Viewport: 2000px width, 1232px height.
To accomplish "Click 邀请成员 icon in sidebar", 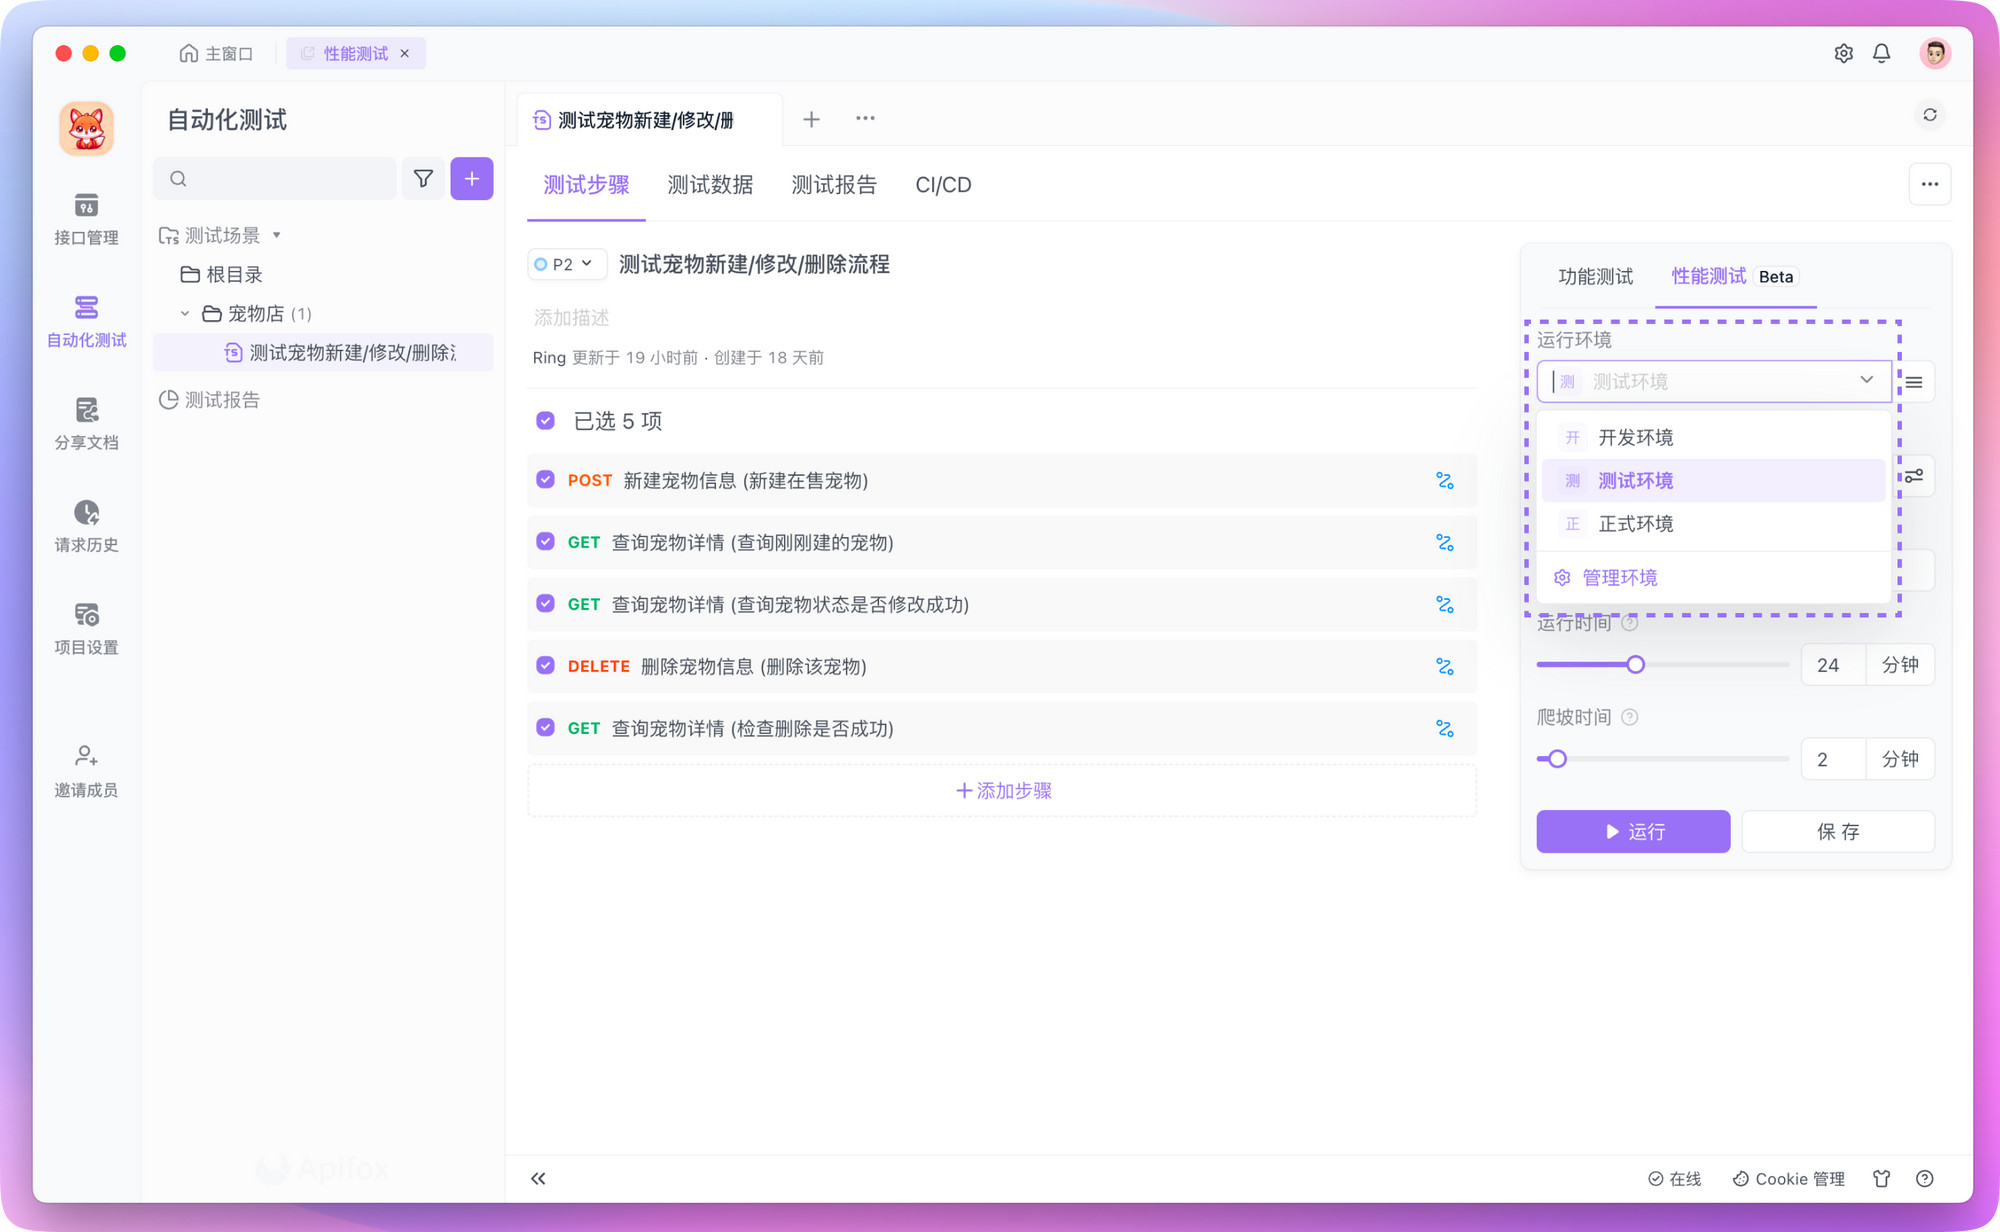I will click(x=86, y=756).
